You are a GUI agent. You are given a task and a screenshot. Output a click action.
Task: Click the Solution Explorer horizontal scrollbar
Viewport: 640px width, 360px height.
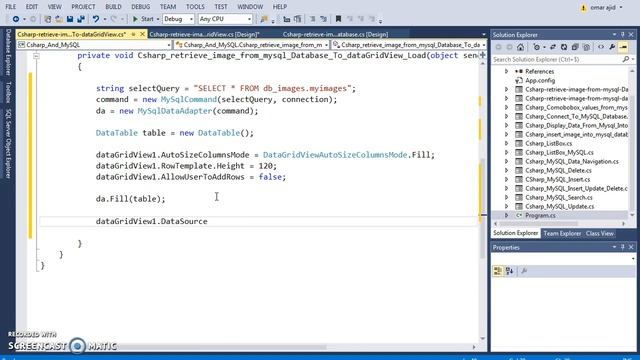(x=560, y=224)
